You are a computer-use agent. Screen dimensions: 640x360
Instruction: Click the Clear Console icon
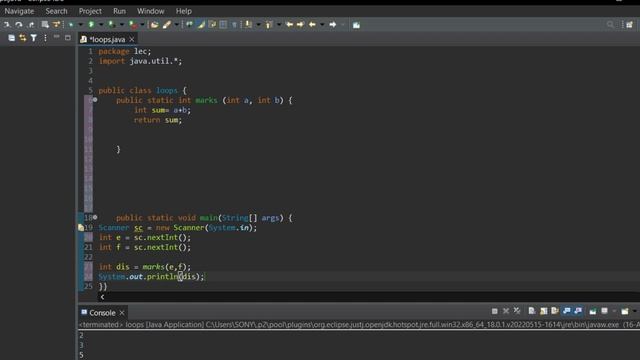tap(532, 311)
